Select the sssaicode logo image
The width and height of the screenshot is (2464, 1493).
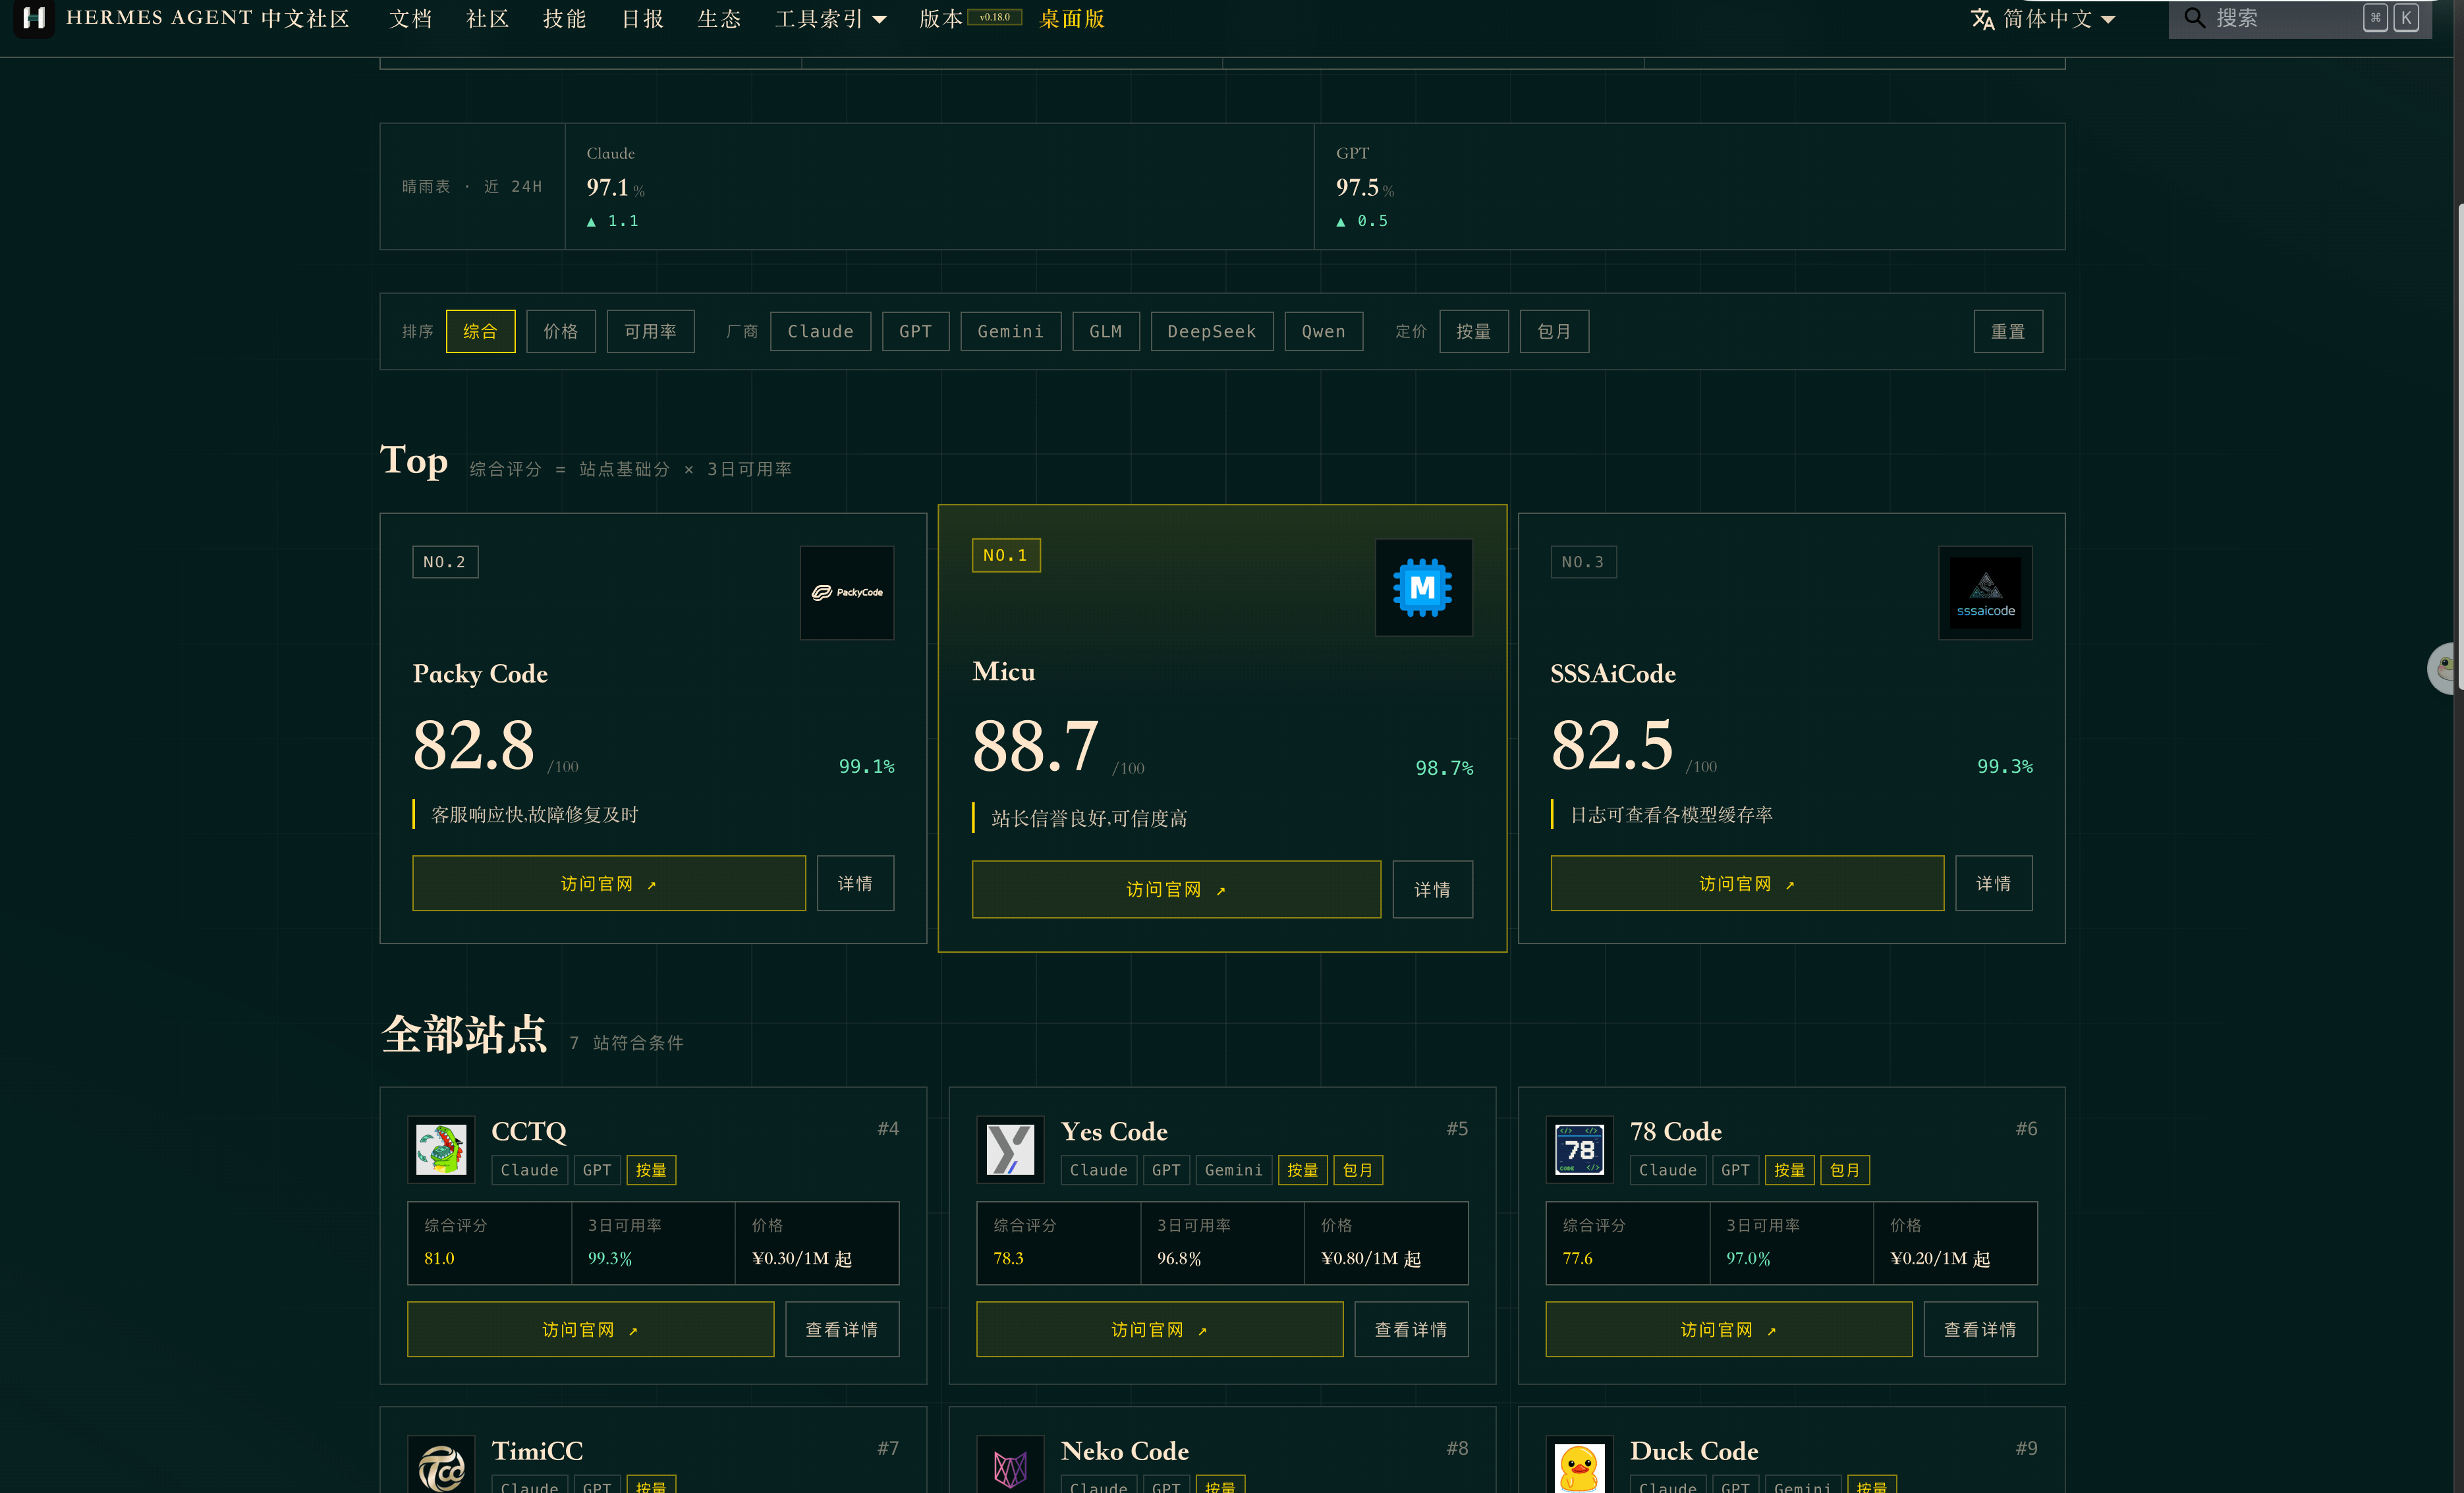pos(1985,592)
